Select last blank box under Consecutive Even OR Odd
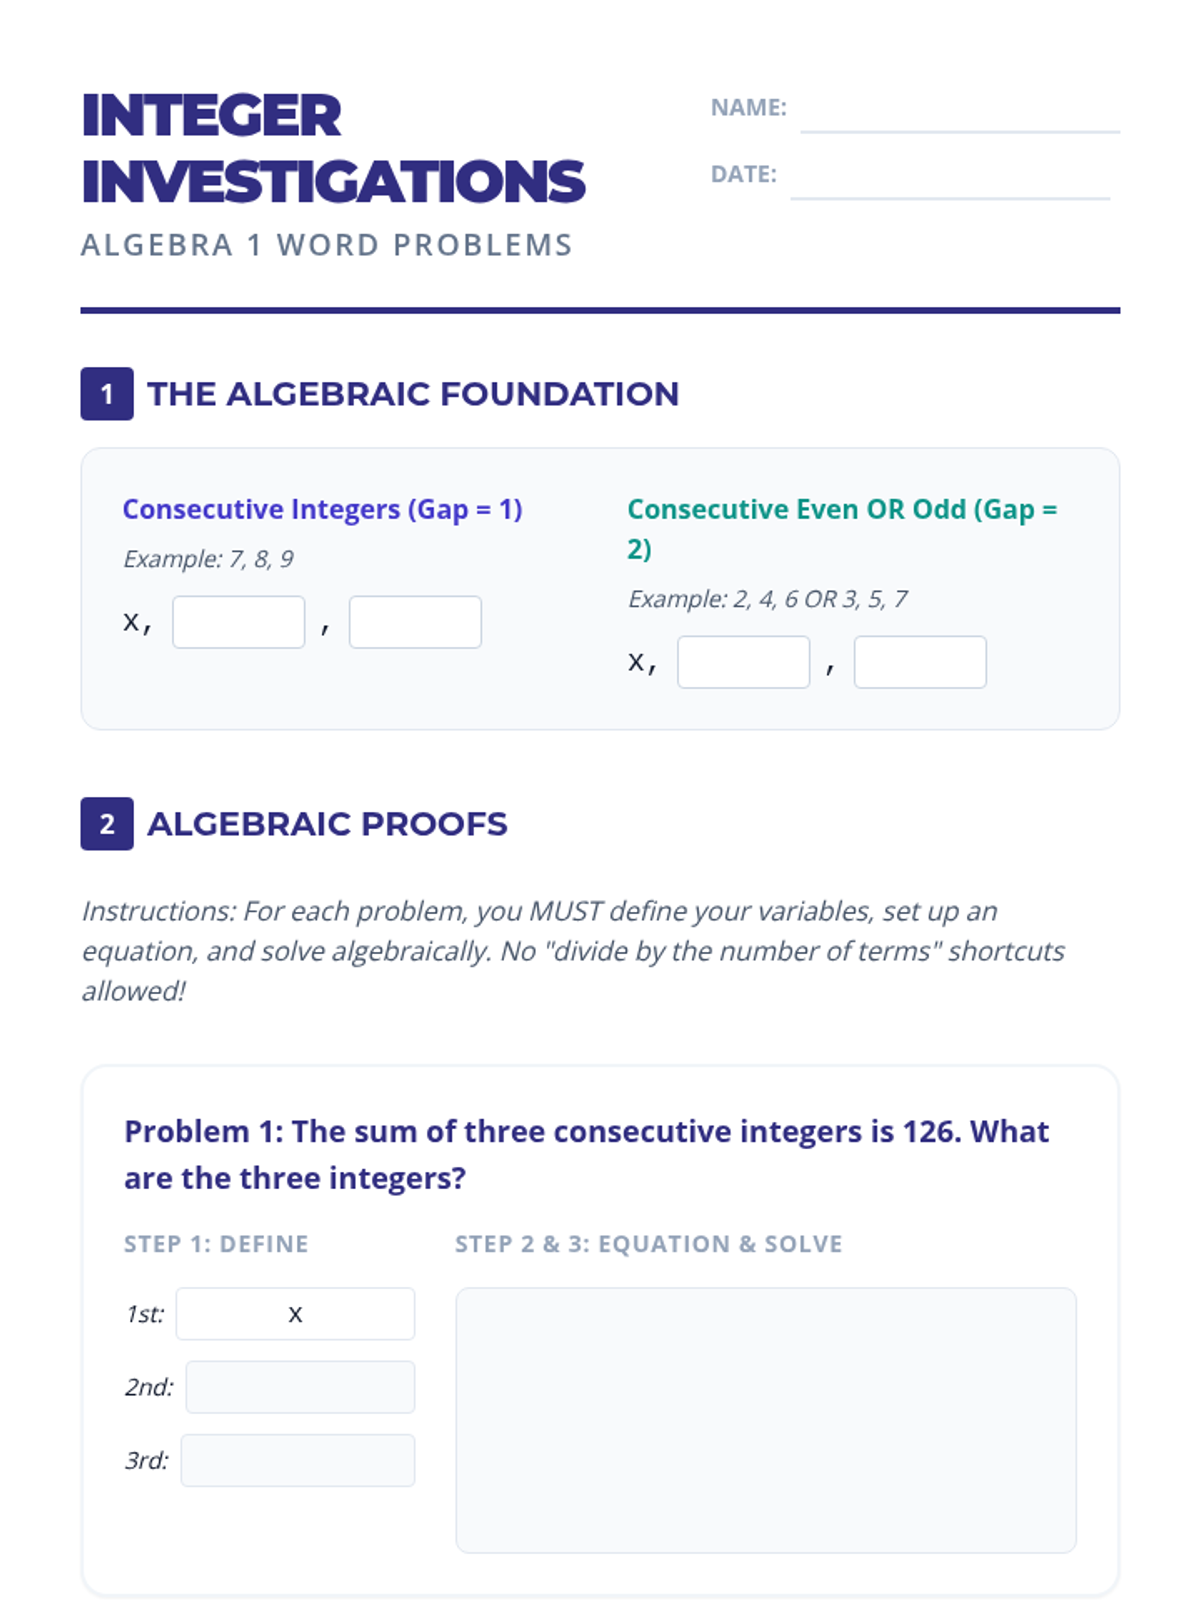1200x1600 pixels. [x=920, y=662]
